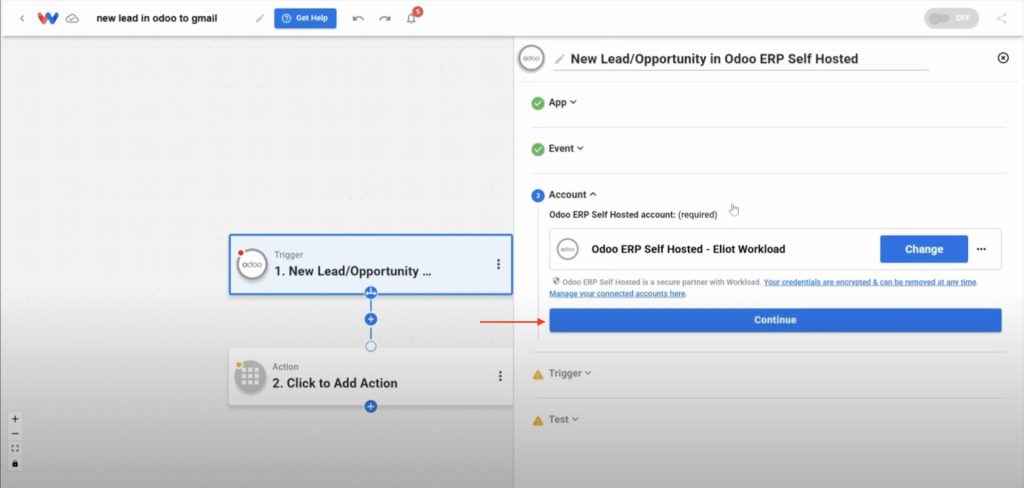The image size is (1024, 488).
Task: Click the Odoo logo in panel header
Action: click(x=531, y=57)
